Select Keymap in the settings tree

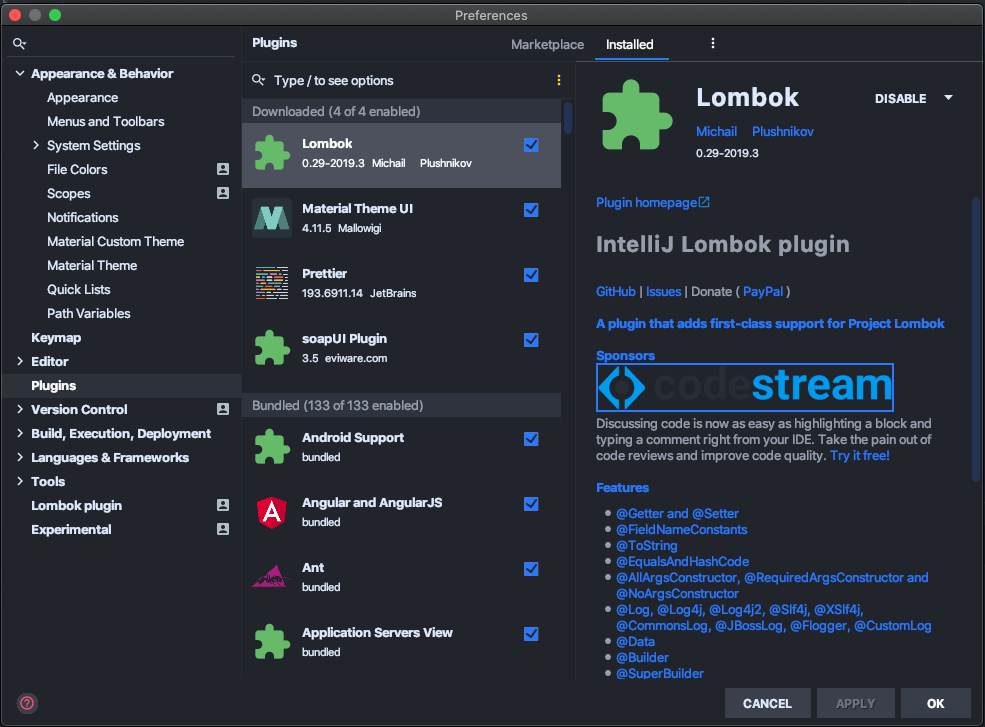click(x=56, y=337)
